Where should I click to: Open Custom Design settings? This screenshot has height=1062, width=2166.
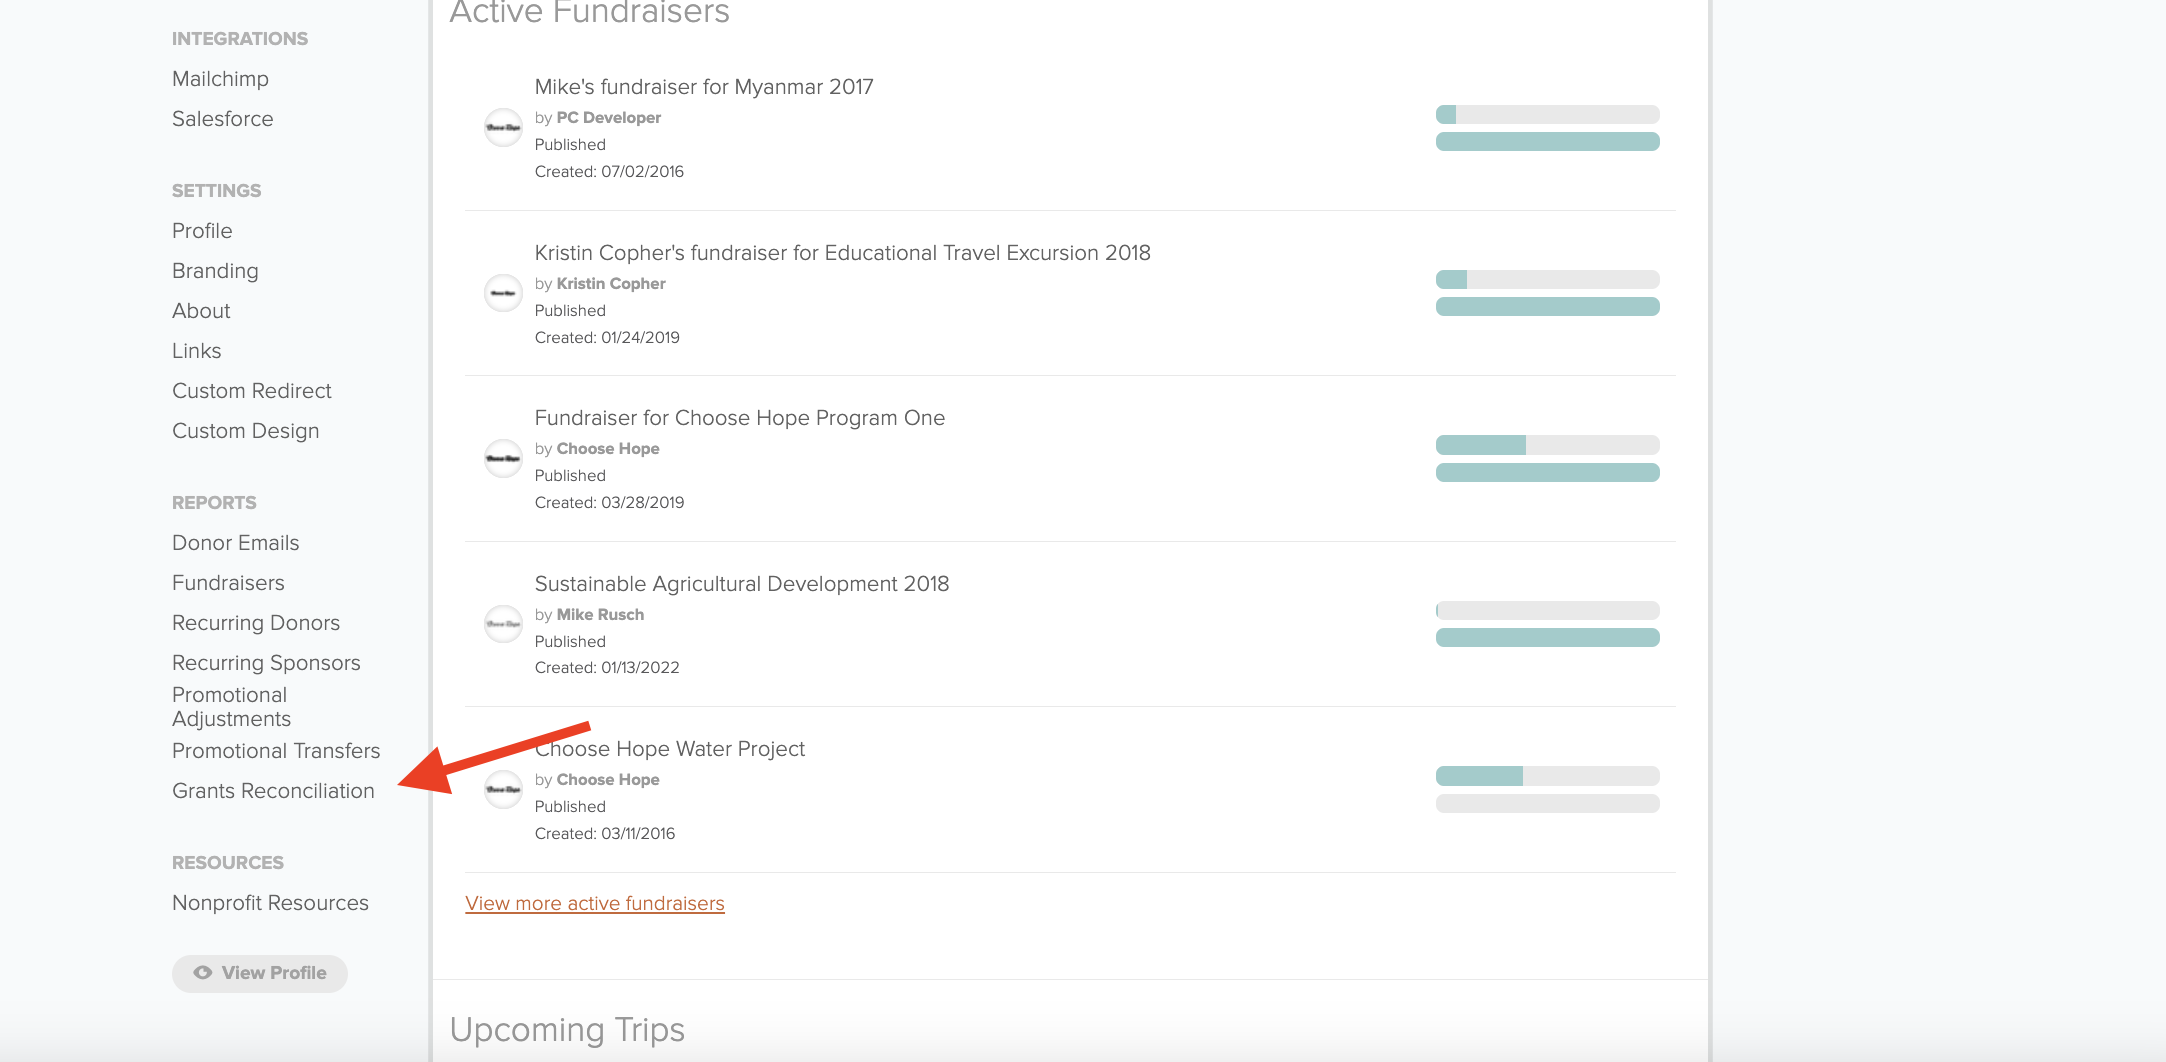click(246, 431)
